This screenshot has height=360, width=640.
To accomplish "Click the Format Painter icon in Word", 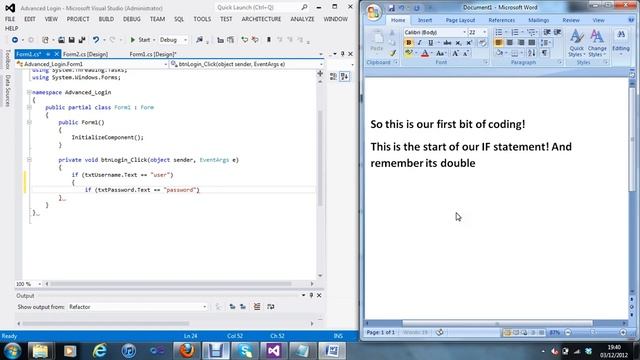I will 392,53.
